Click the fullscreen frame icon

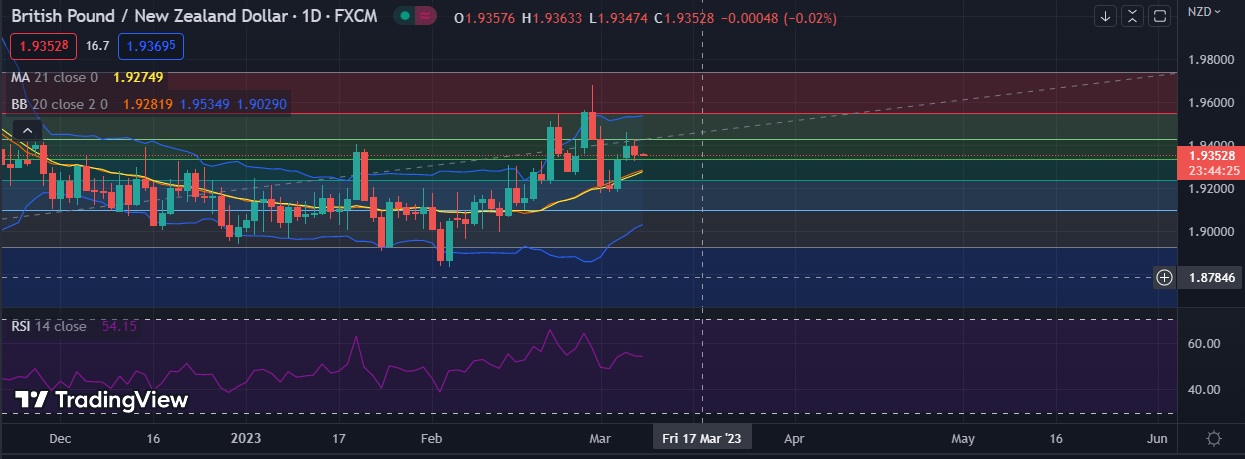(x=1160, y=16)
